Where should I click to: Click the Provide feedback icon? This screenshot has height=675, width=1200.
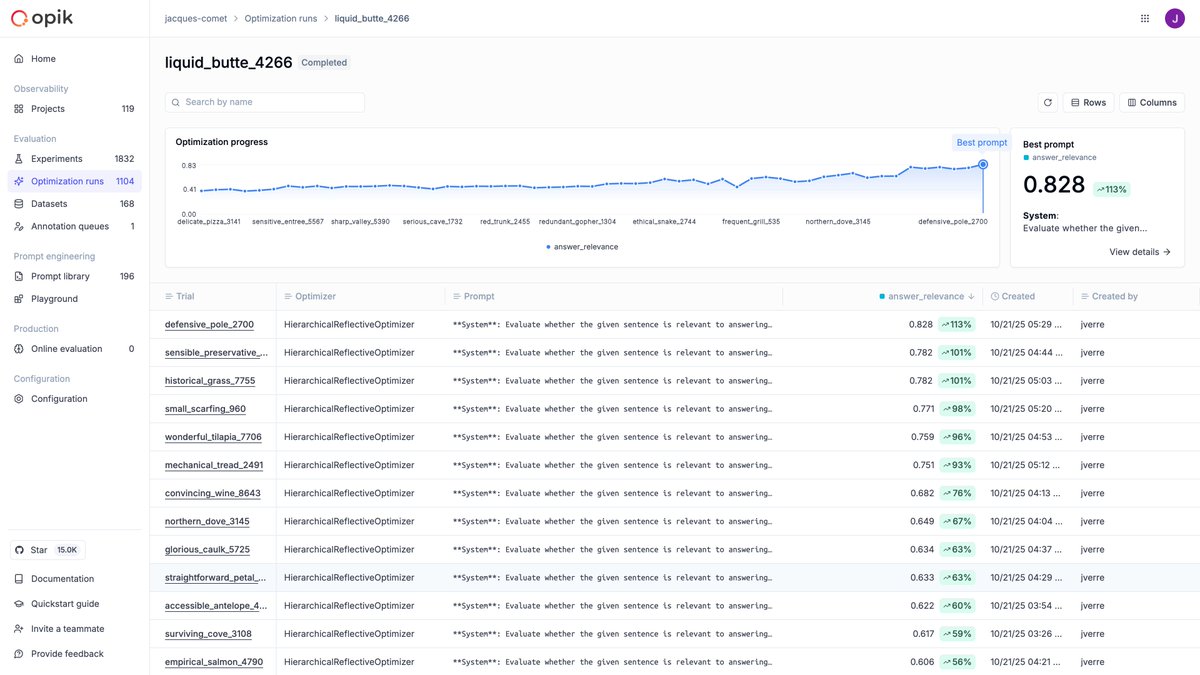(19, 654)
